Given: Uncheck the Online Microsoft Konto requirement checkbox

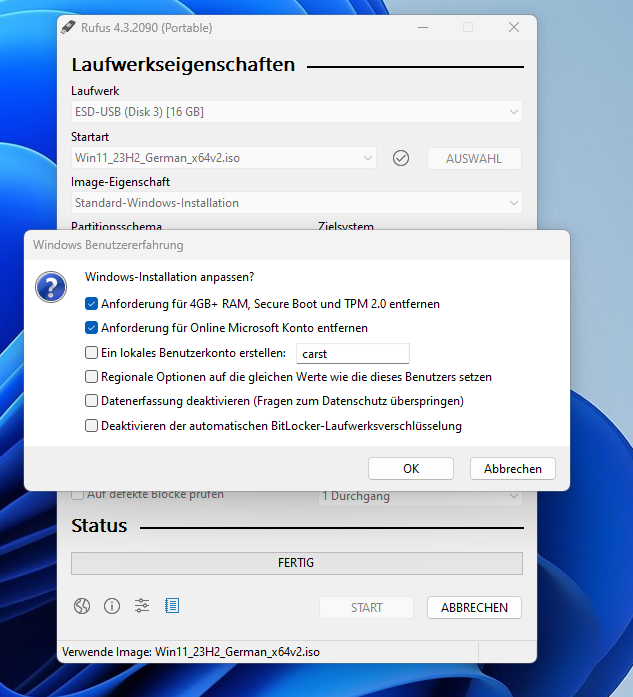Looking at the screenshot, I should click(92, 328).
